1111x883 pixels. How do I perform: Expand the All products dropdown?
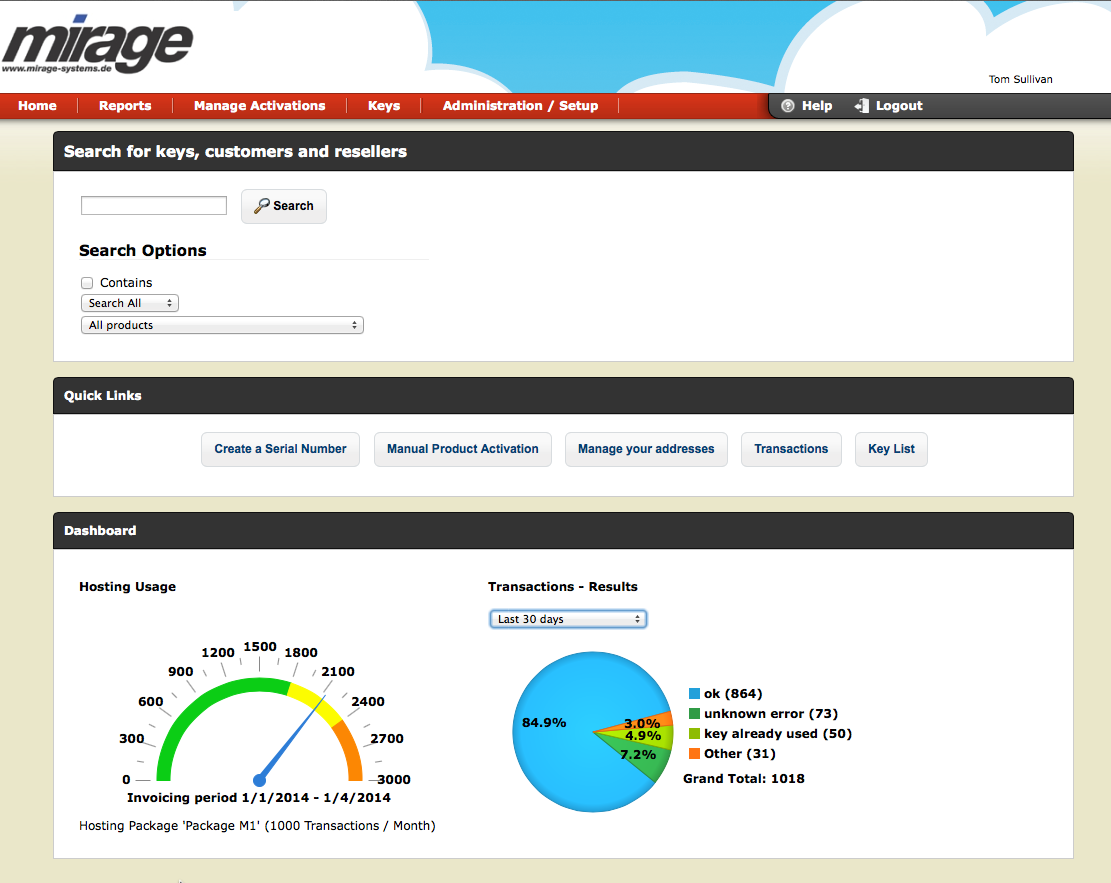[221, 325]
